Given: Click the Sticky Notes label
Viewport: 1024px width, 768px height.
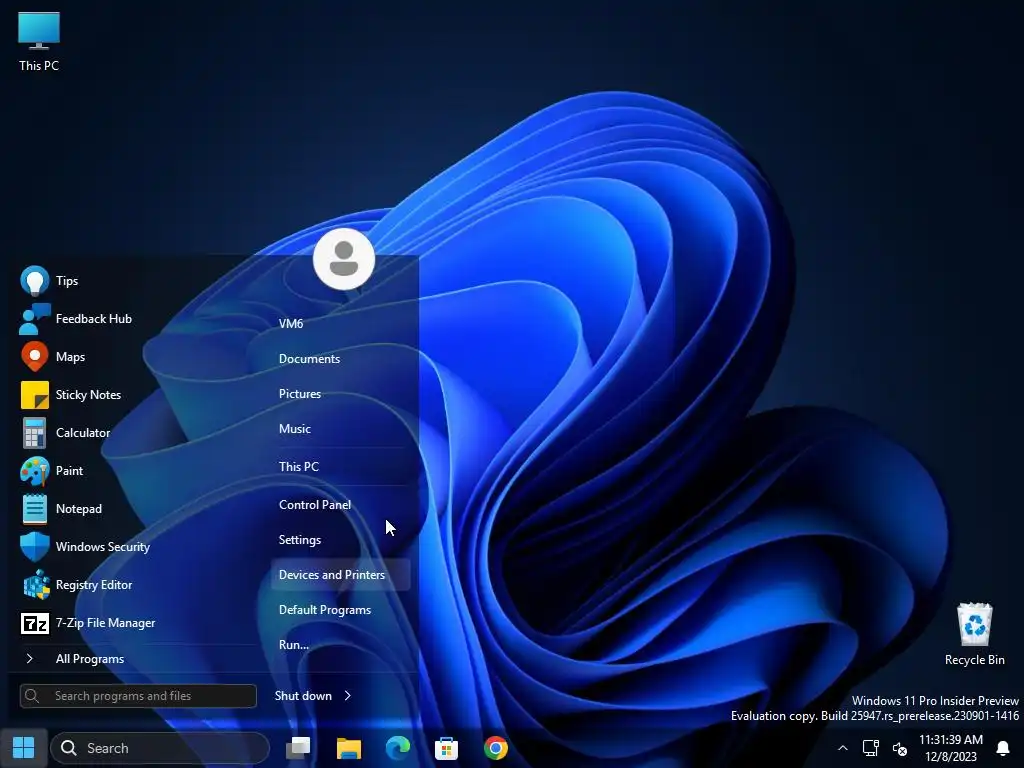Looking at the screenshot, I should click(88, 395).
